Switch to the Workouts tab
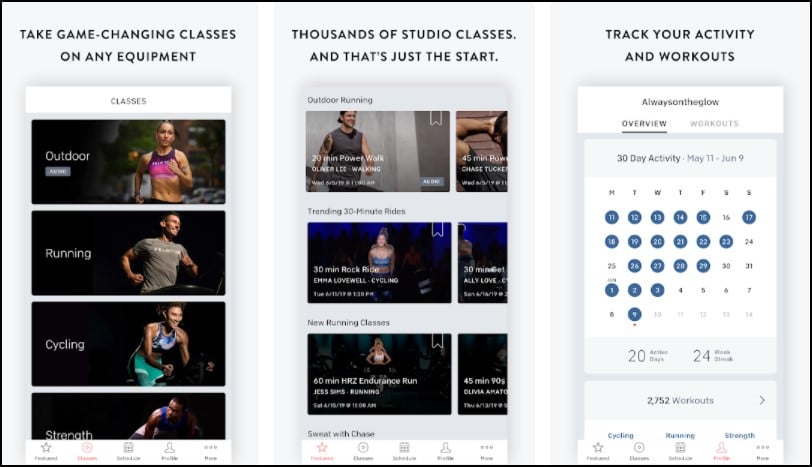Screen dimensions: 812x467 (x=714, y=124)
